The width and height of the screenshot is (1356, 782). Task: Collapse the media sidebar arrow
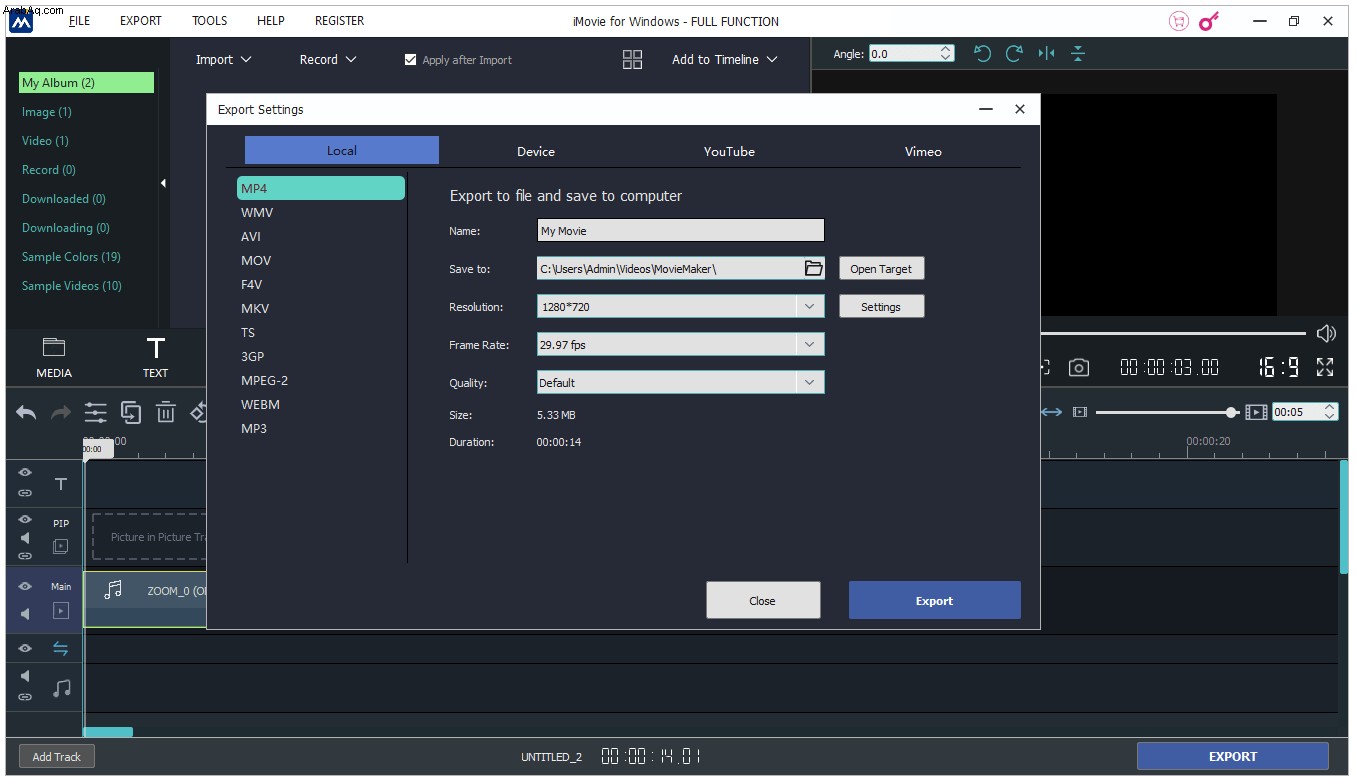[163, 183]
